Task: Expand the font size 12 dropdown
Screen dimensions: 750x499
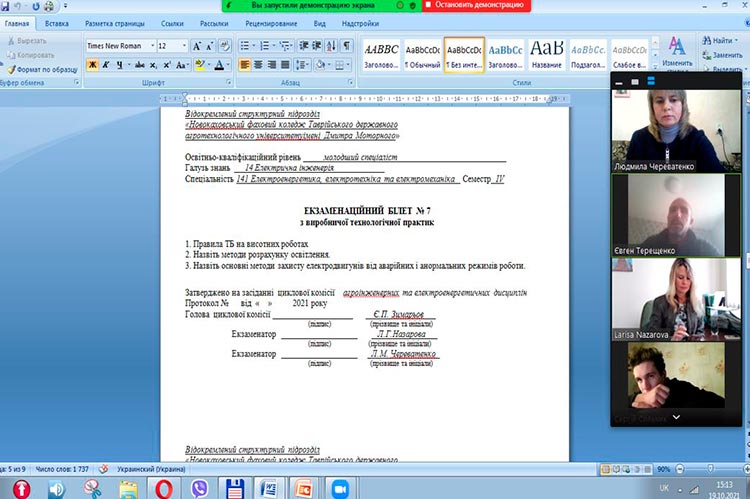Action: 183,46
